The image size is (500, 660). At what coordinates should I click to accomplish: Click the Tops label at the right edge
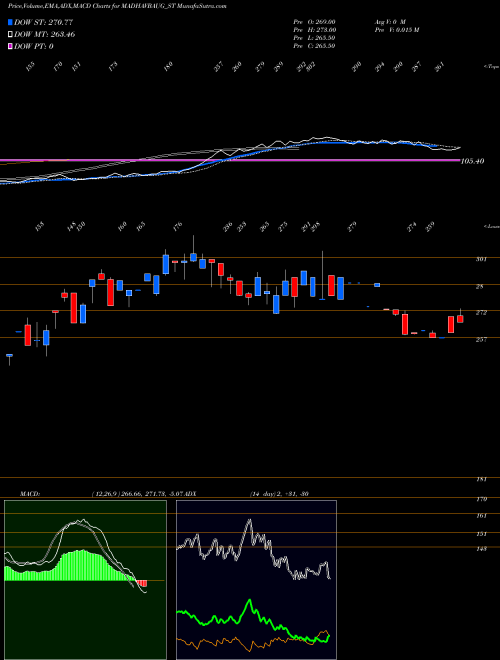(491, 67)
